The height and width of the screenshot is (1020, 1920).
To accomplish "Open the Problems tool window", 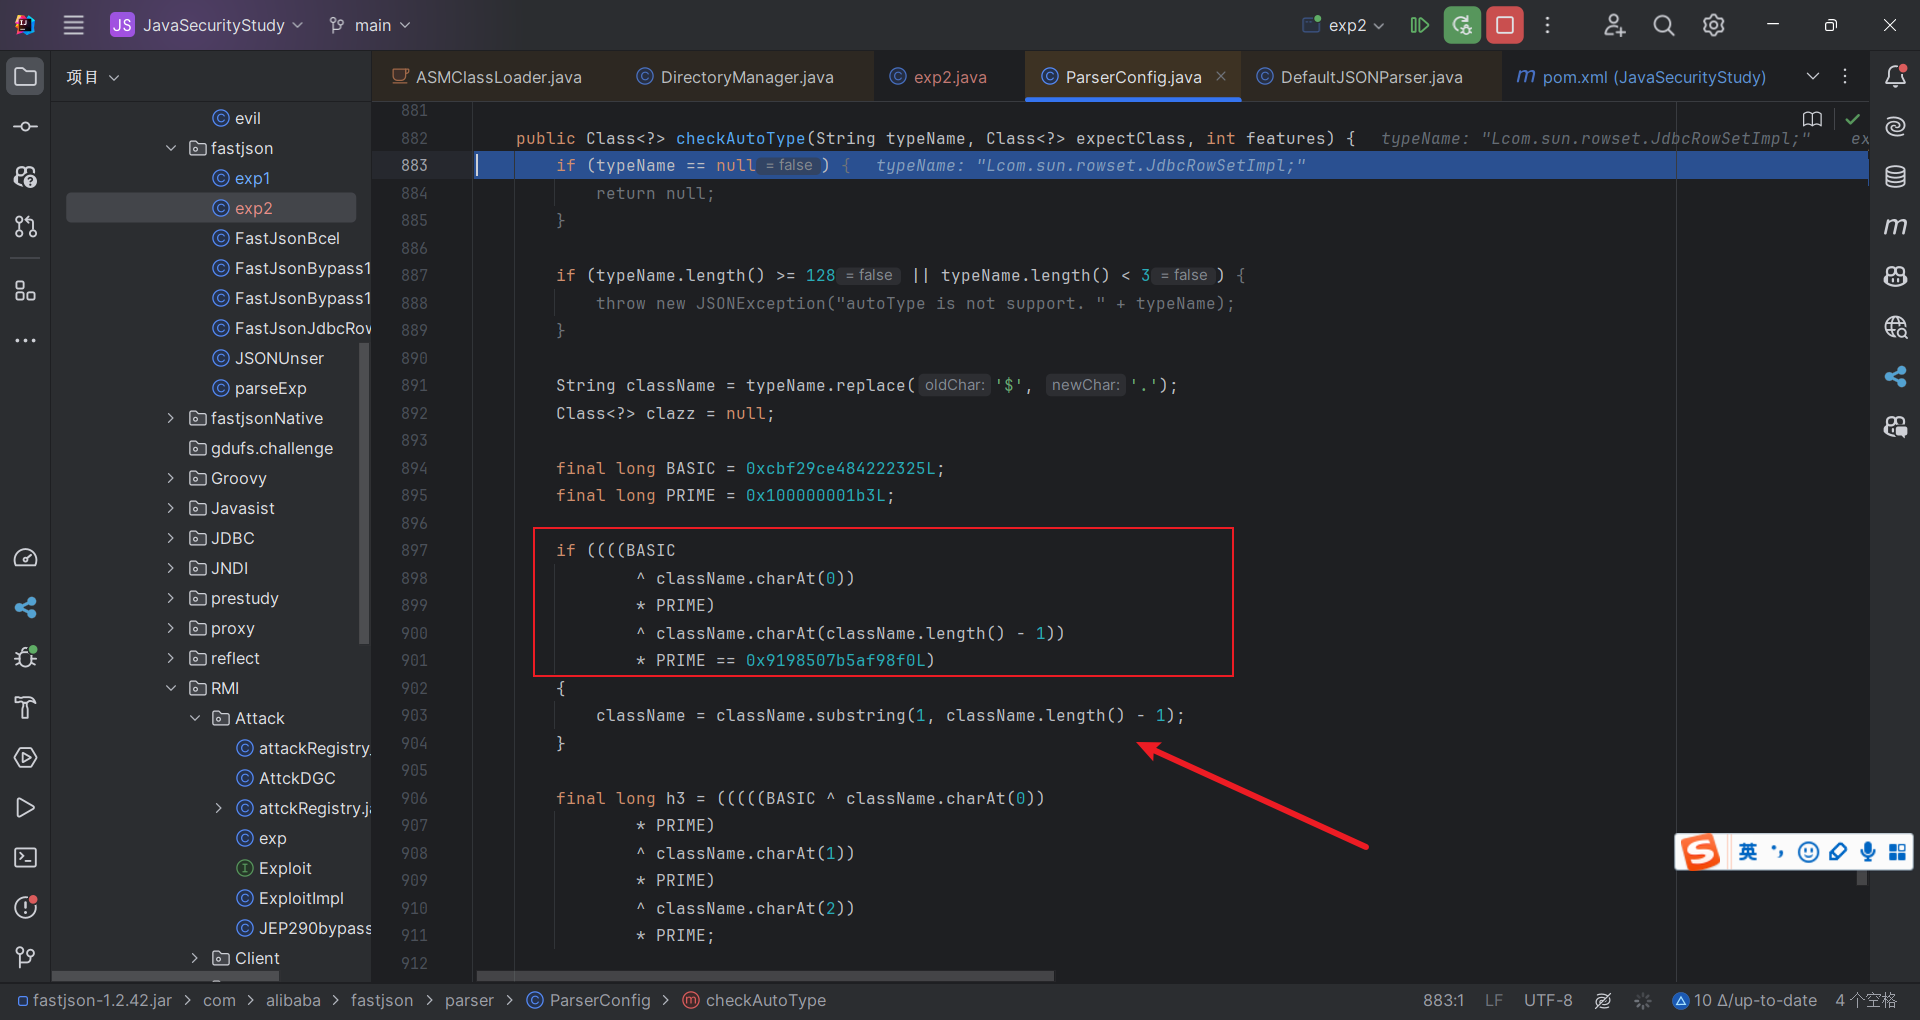I will tap(26, 907).
